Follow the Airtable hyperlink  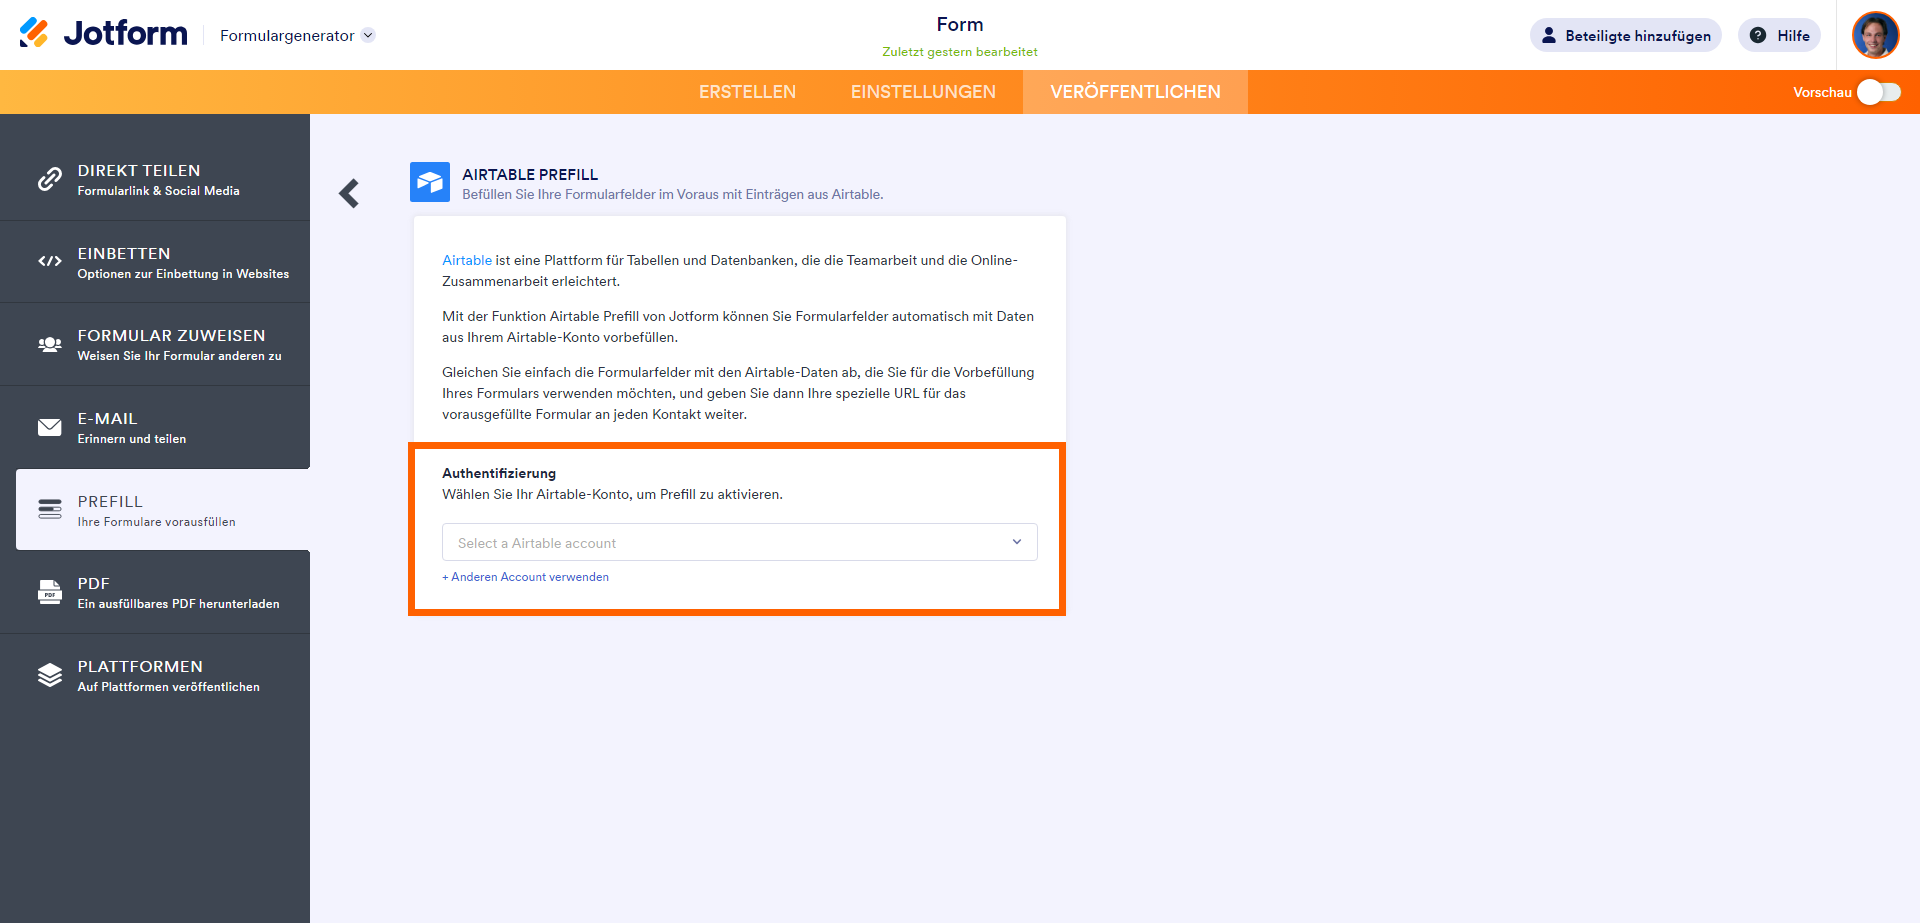click(x=467, y=260)
